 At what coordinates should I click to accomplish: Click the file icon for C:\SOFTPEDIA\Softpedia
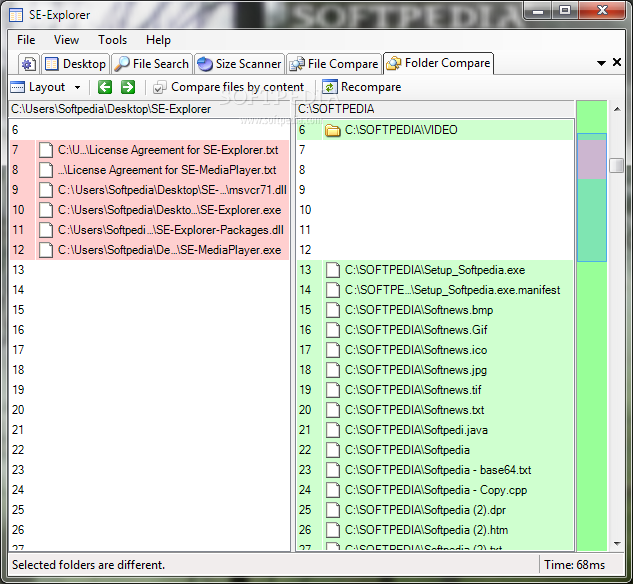[333, 450]
